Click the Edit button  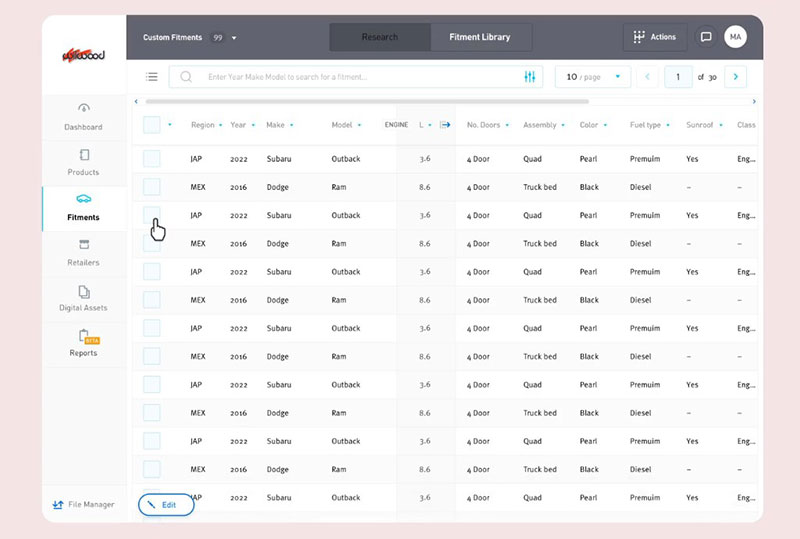pyautogui.click(x=166, y=505)
